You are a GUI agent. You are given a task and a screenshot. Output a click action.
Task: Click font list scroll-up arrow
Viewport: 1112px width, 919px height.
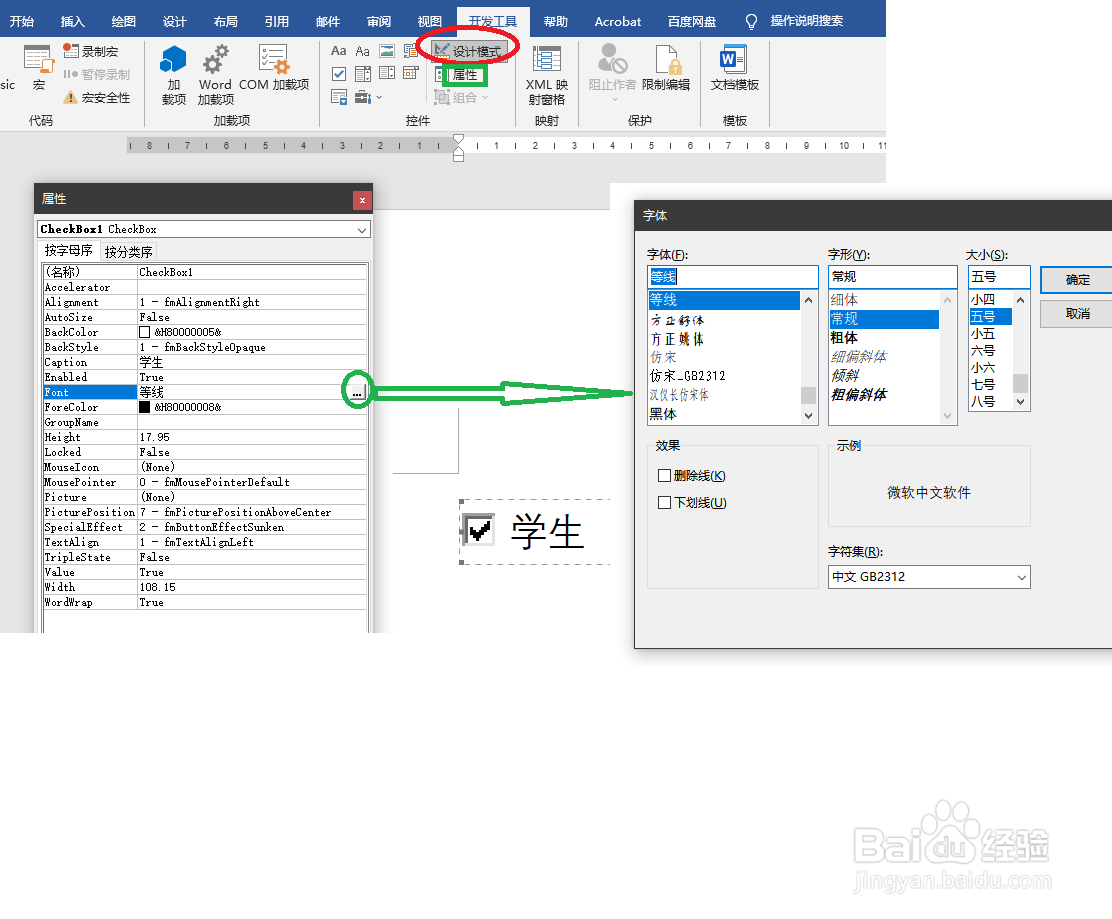[808, 301]
